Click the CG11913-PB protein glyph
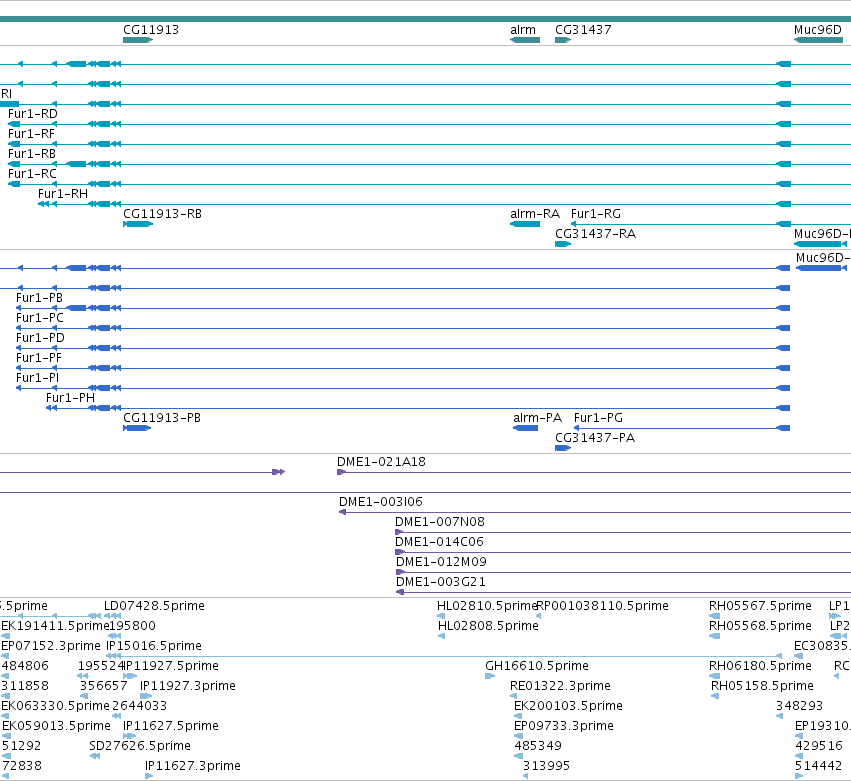The image size is (851, 781). (137, 428)
